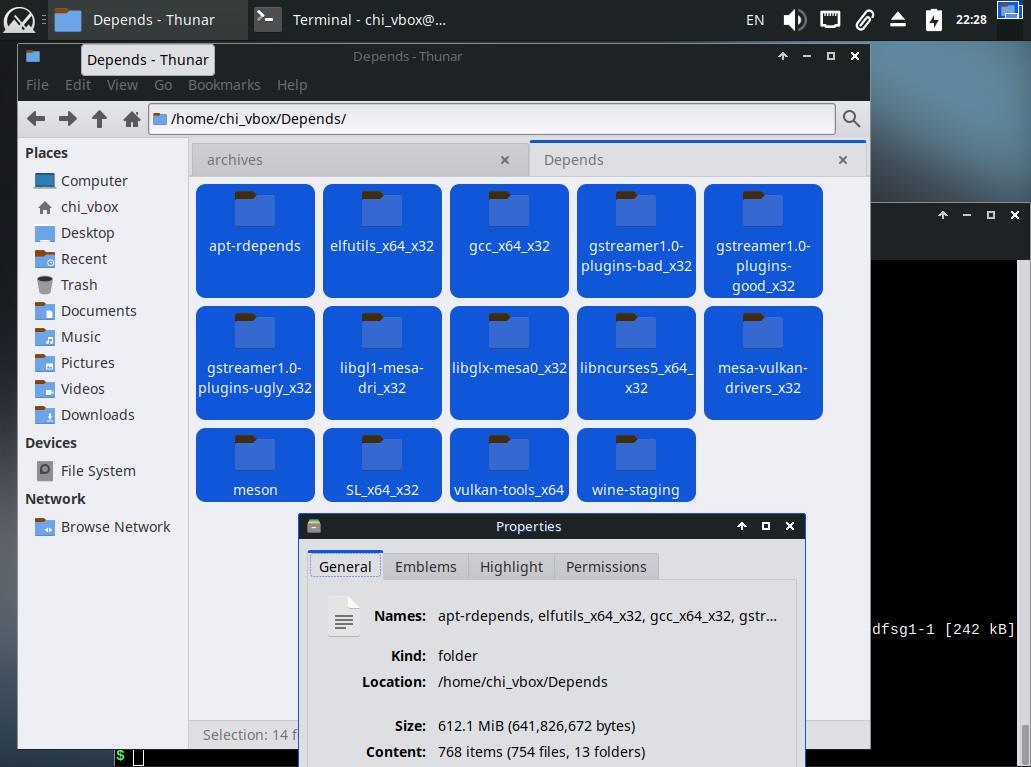Open the apt-rdepends folder
1031x767 pixels.
point(255,241)
